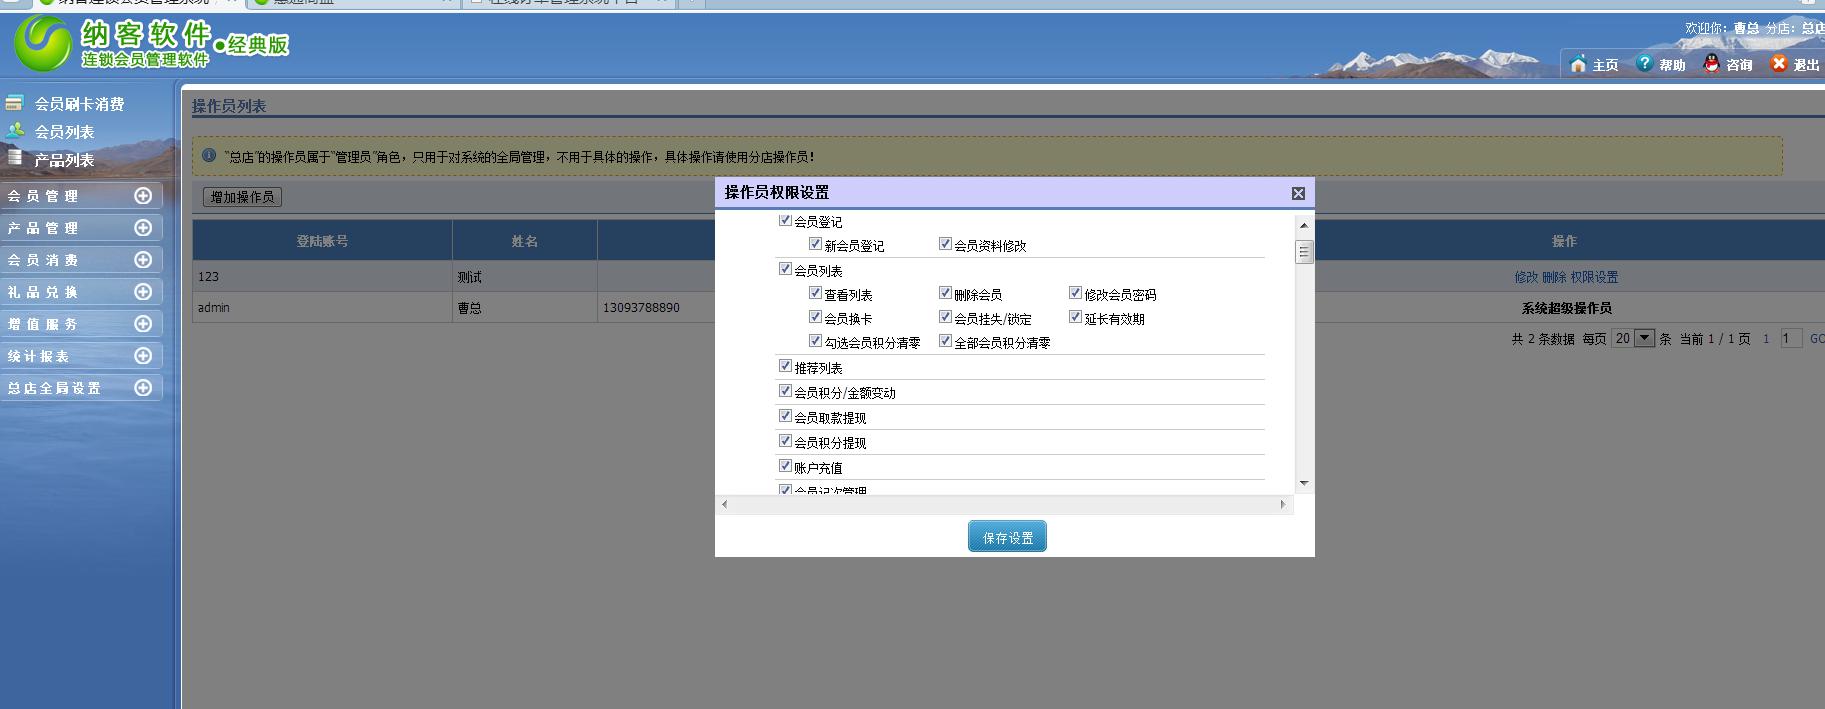Image resolution: width=1825 pixels, height=709 pixels.
Task: Close the 操作员权限设置 dialog
Action: coord(1298,193)
